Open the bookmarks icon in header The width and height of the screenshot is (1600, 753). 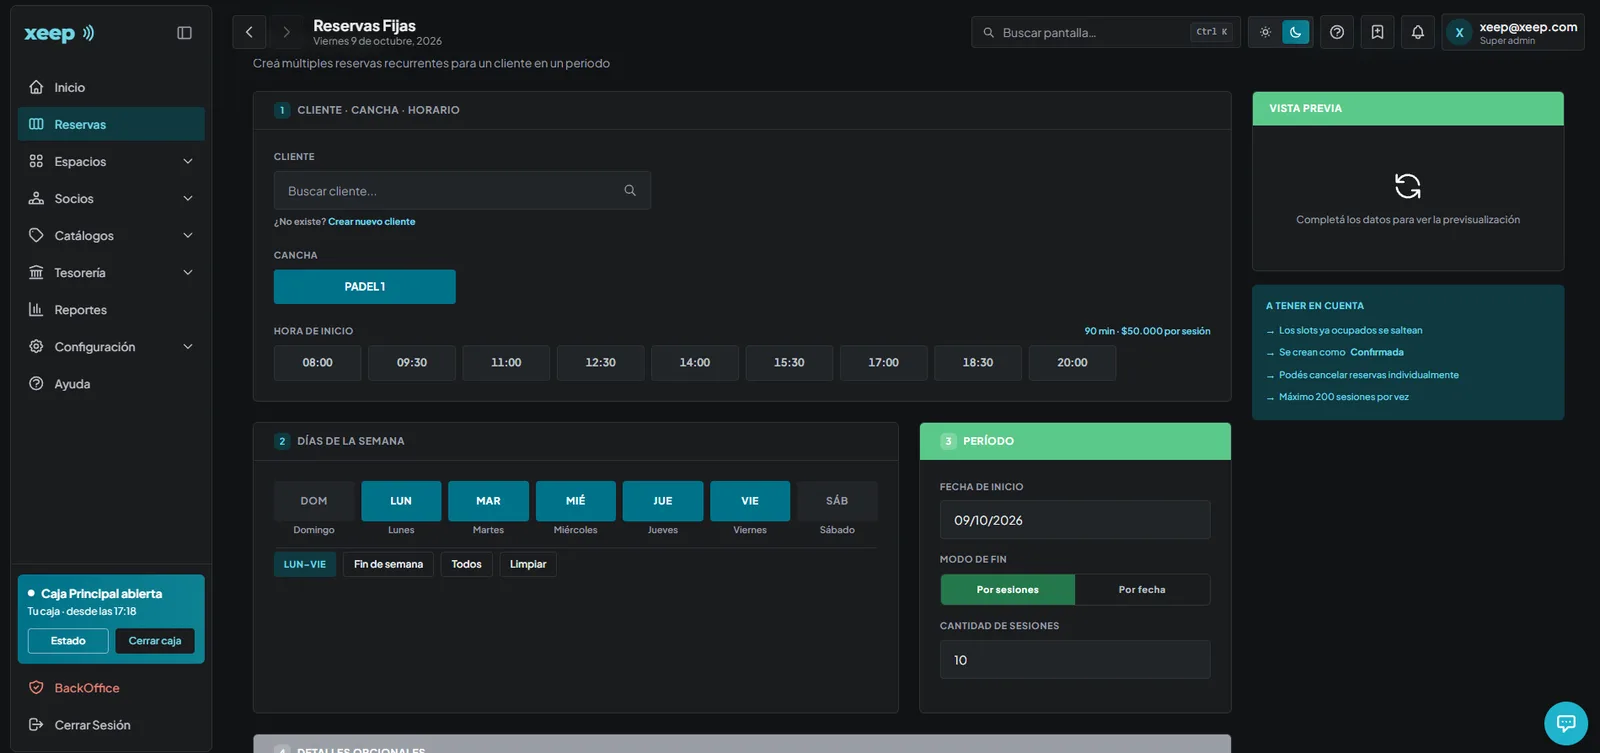pos(1377,32)
